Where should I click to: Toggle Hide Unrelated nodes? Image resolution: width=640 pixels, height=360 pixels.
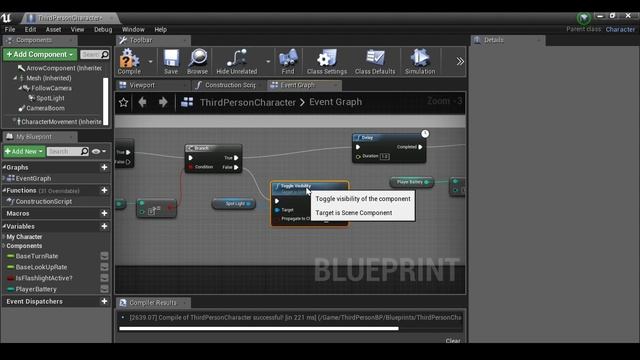[x=237, y=61]
